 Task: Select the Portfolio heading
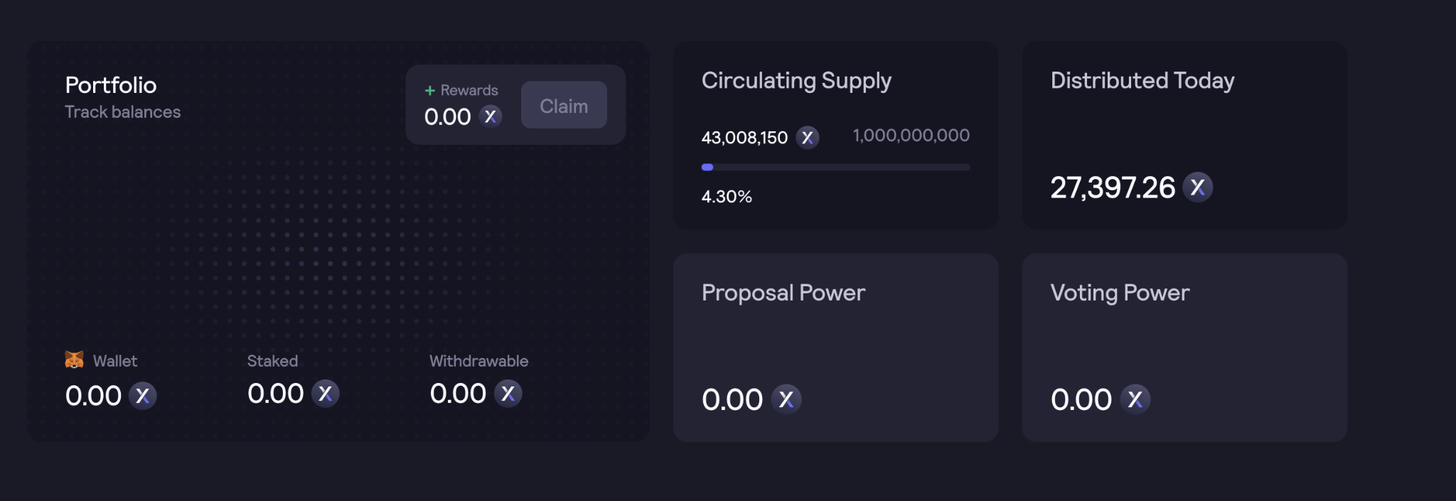click(111, 85)
